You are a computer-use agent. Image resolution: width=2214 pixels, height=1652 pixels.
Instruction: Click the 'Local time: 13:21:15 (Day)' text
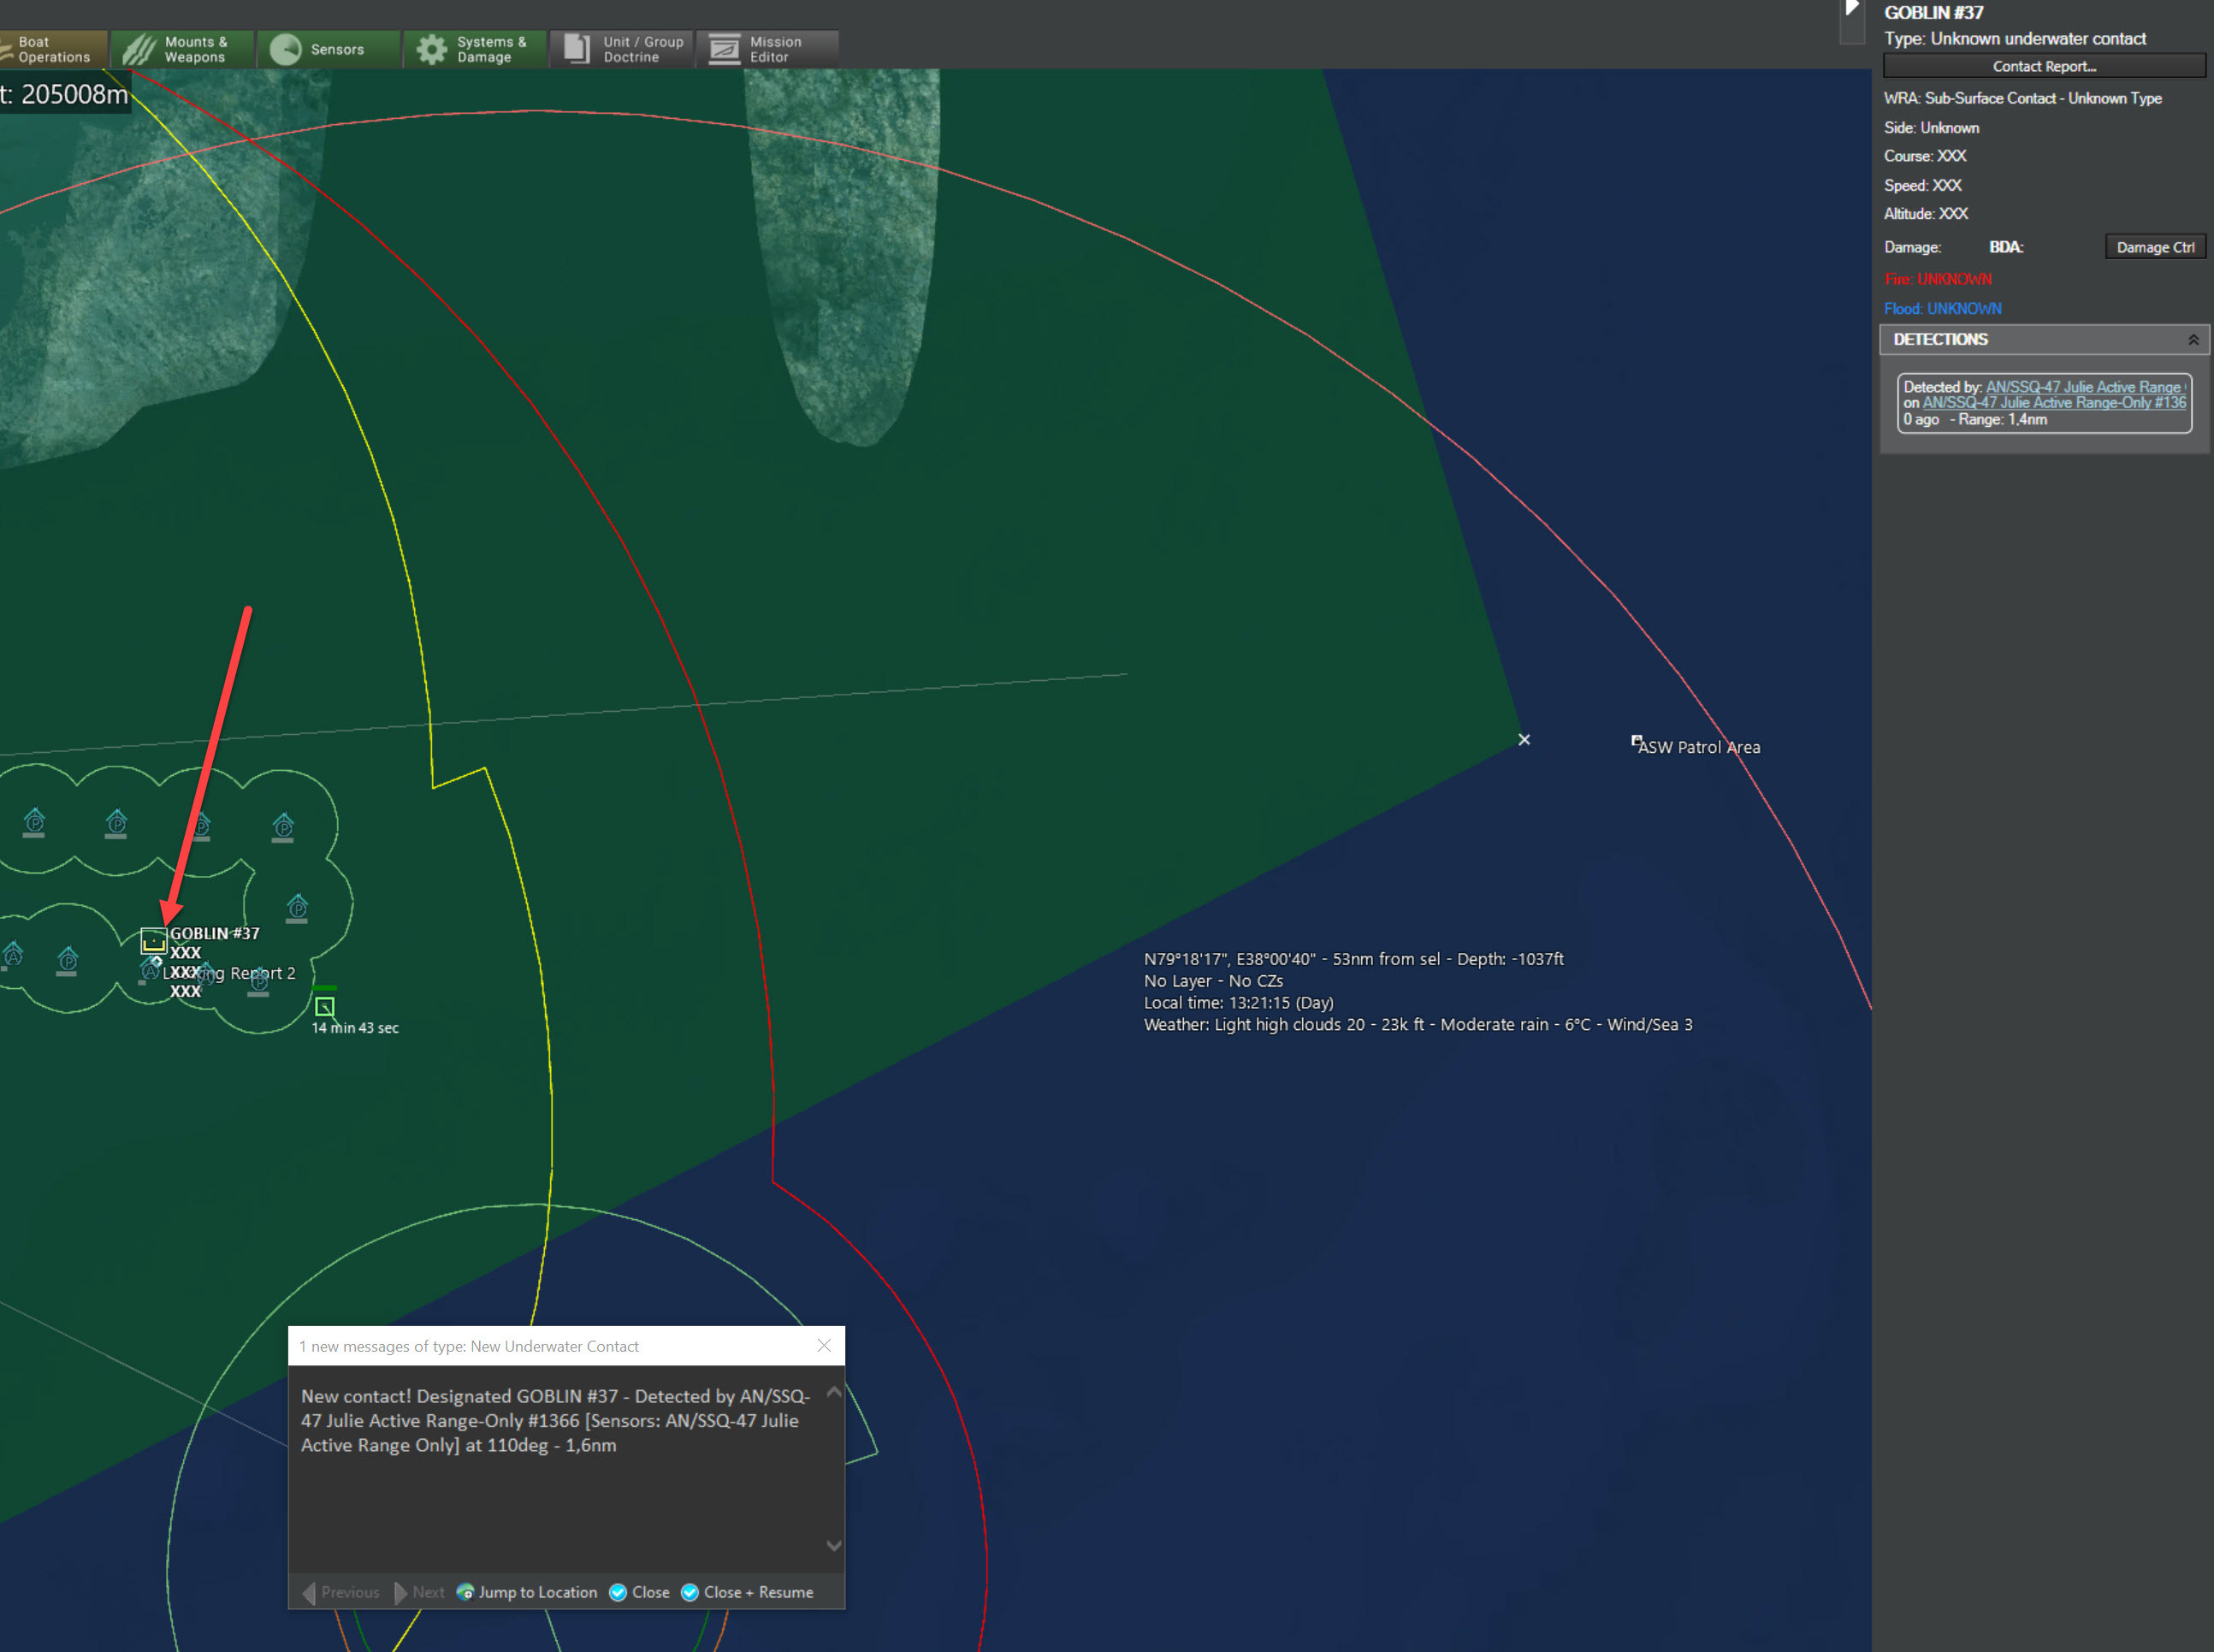tap(1239, 1002)
